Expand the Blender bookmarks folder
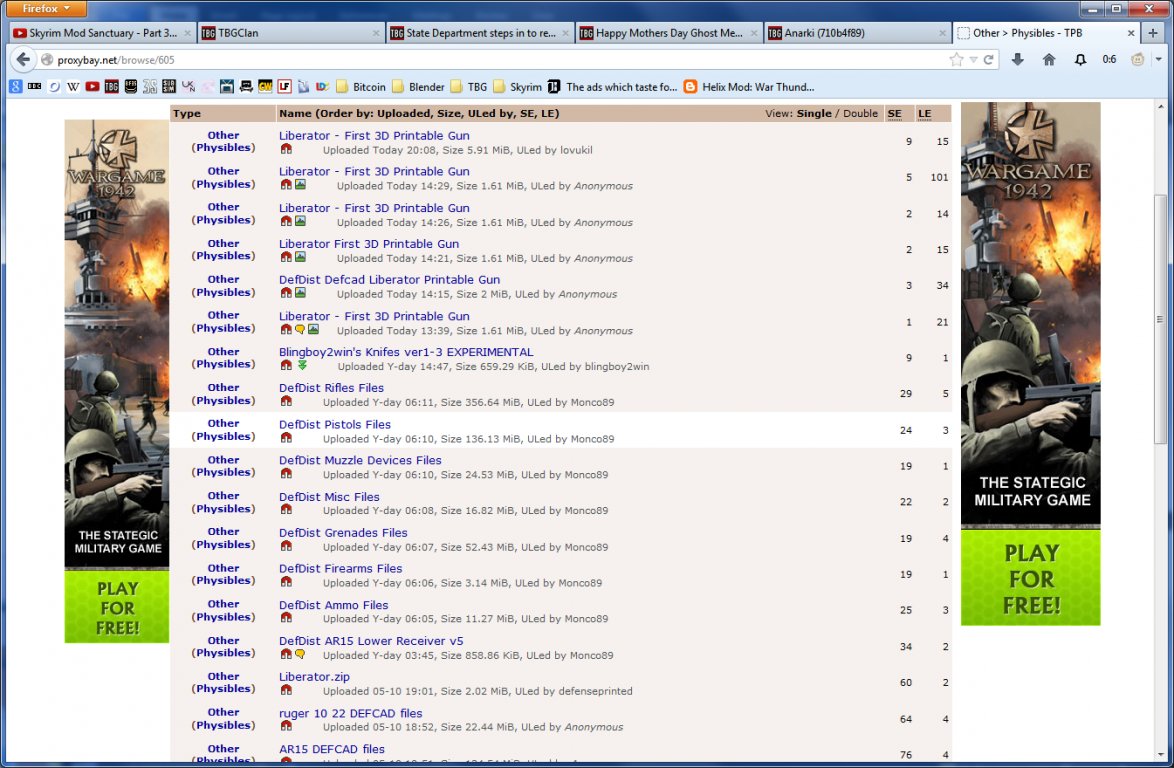The image size is (1174, 768). click(418, 87)
